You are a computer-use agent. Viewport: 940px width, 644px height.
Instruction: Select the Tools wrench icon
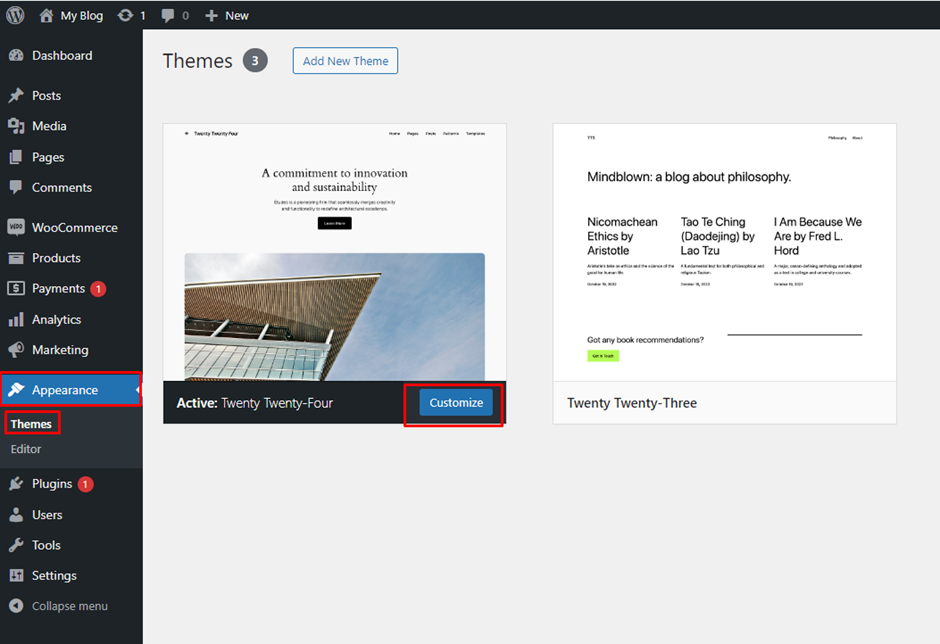pyautogui.click(x=24, y=544)
